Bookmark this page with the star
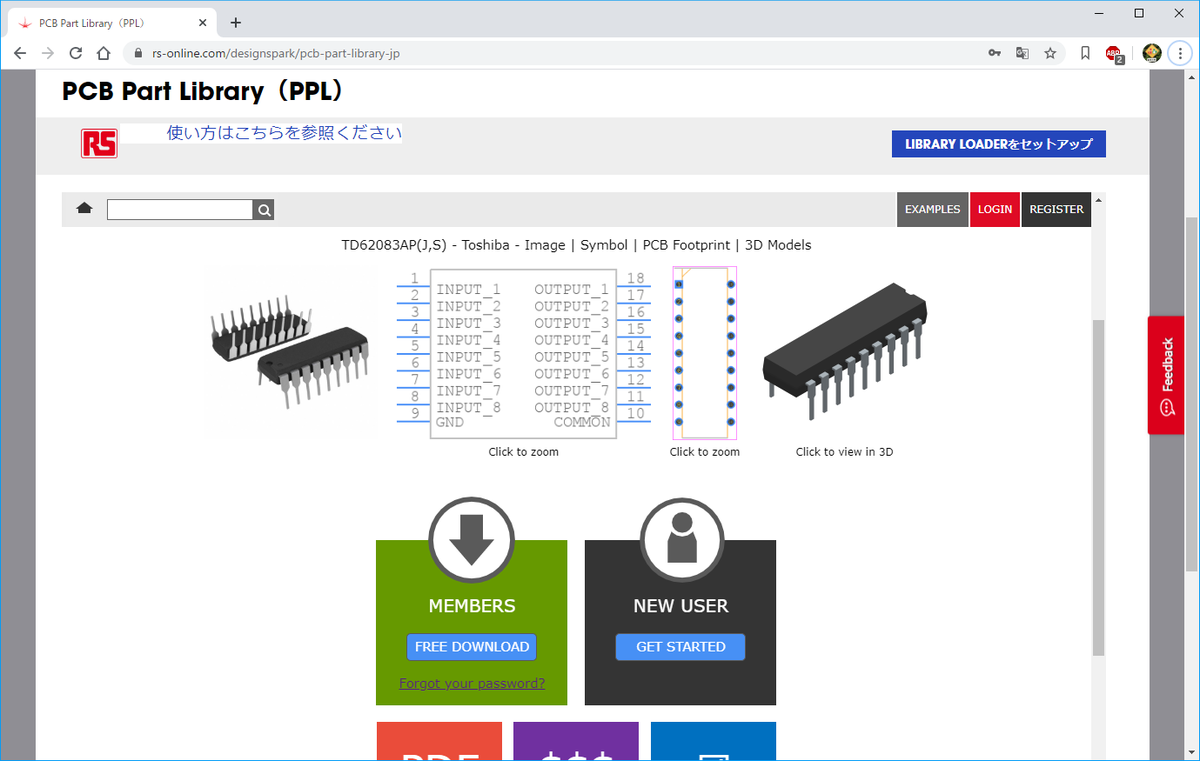Image resolution: width=1200 pixels, height=761 pixels. [x=1050, y=53]
